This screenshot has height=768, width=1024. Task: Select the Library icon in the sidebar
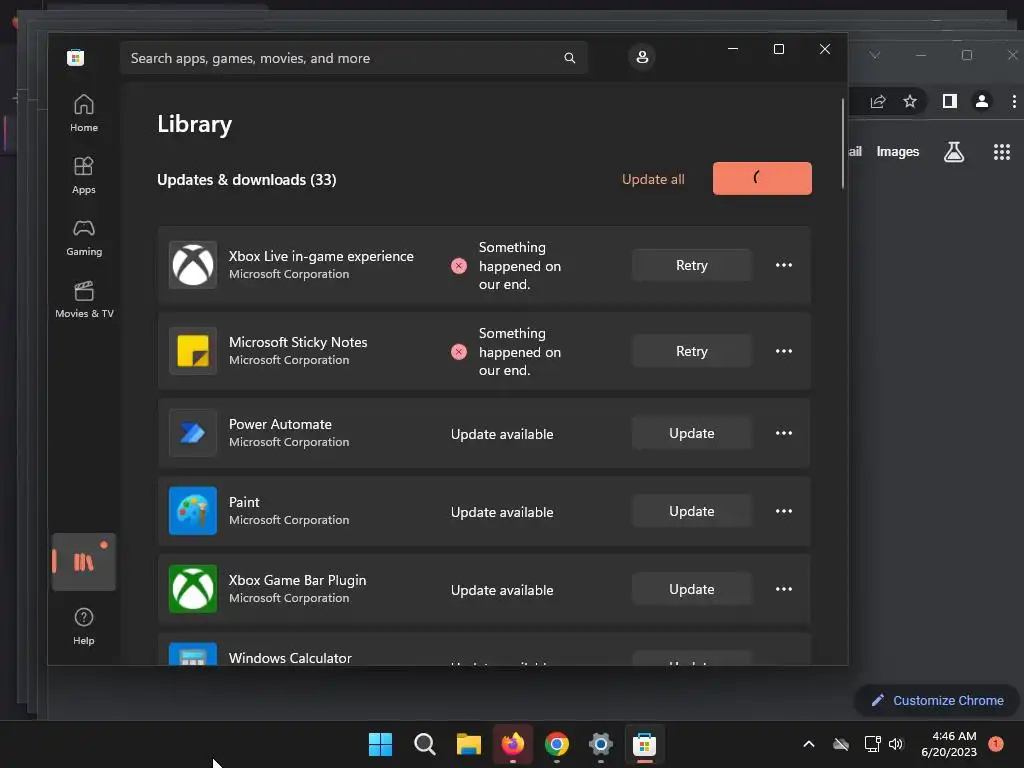[x=84, y=562]
